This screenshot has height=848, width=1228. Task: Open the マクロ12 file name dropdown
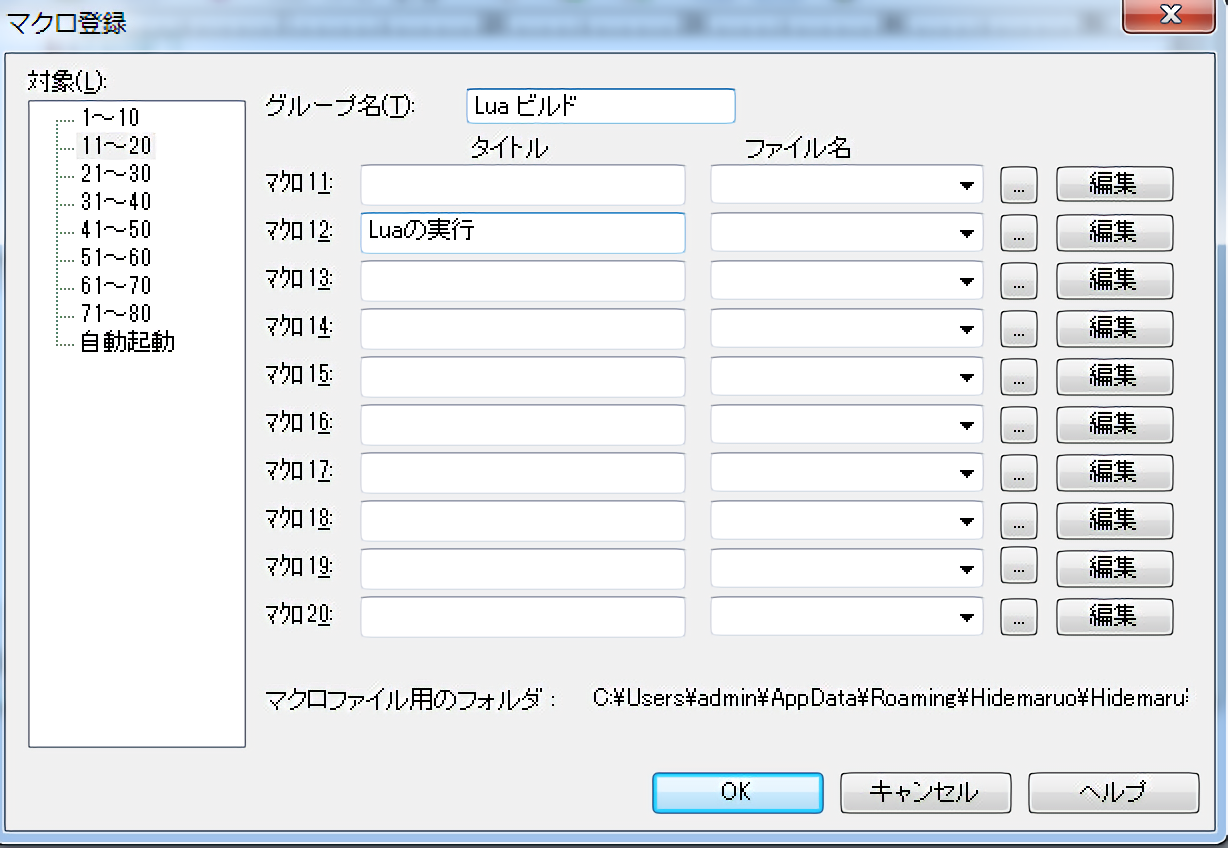(x=966, y=233)
